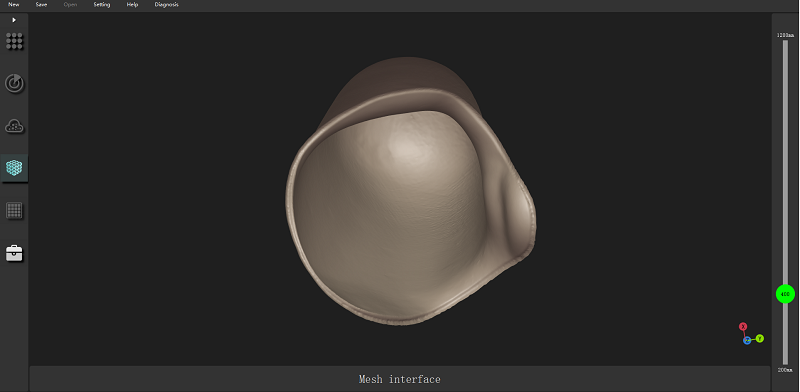Click the grayed-out Open menu item
This screenshot has height=392, width=800.
70,5
